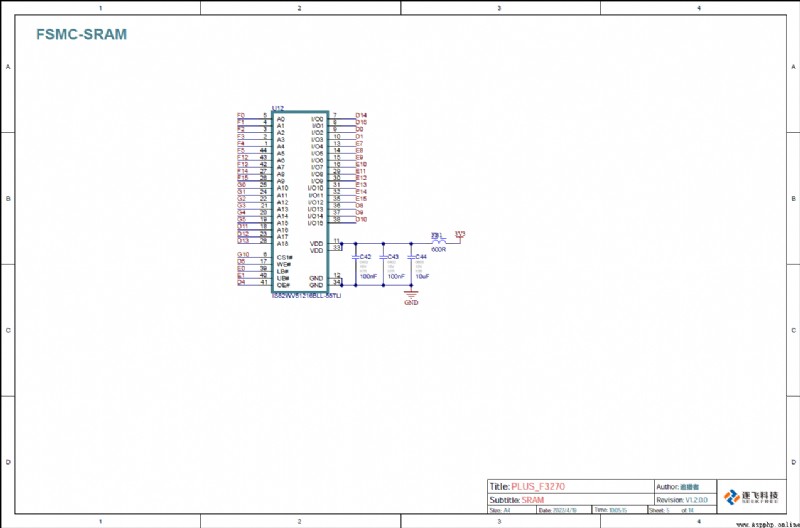This screenshot has height=528, width=800.
Task: Click pin number 44 on U12
Action: [263, 150]
